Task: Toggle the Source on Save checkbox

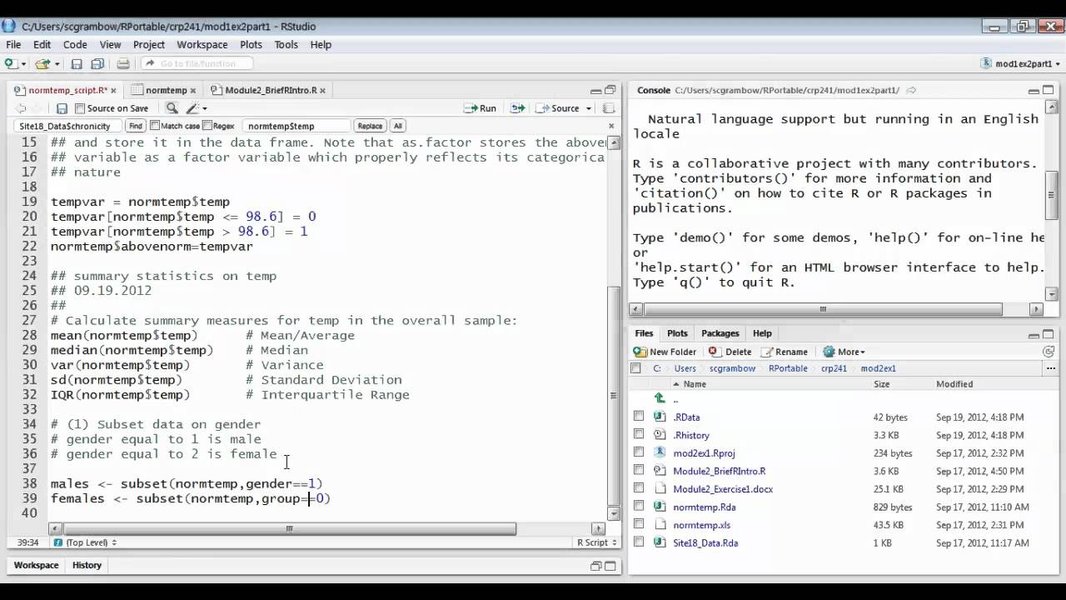Action: click(x=80, y=108)
